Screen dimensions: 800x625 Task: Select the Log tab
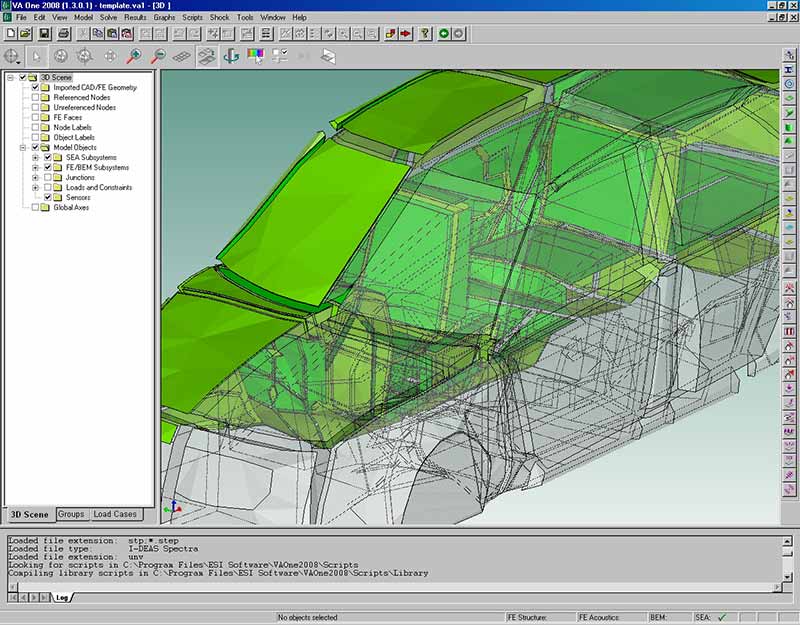[62, 597]
